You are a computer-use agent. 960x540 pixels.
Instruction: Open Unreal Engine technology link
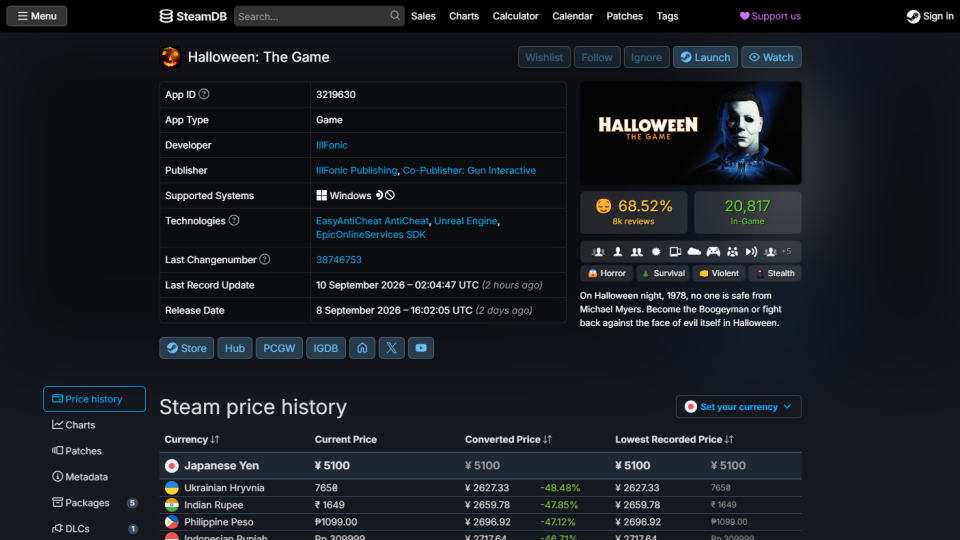tap(465, 220)
